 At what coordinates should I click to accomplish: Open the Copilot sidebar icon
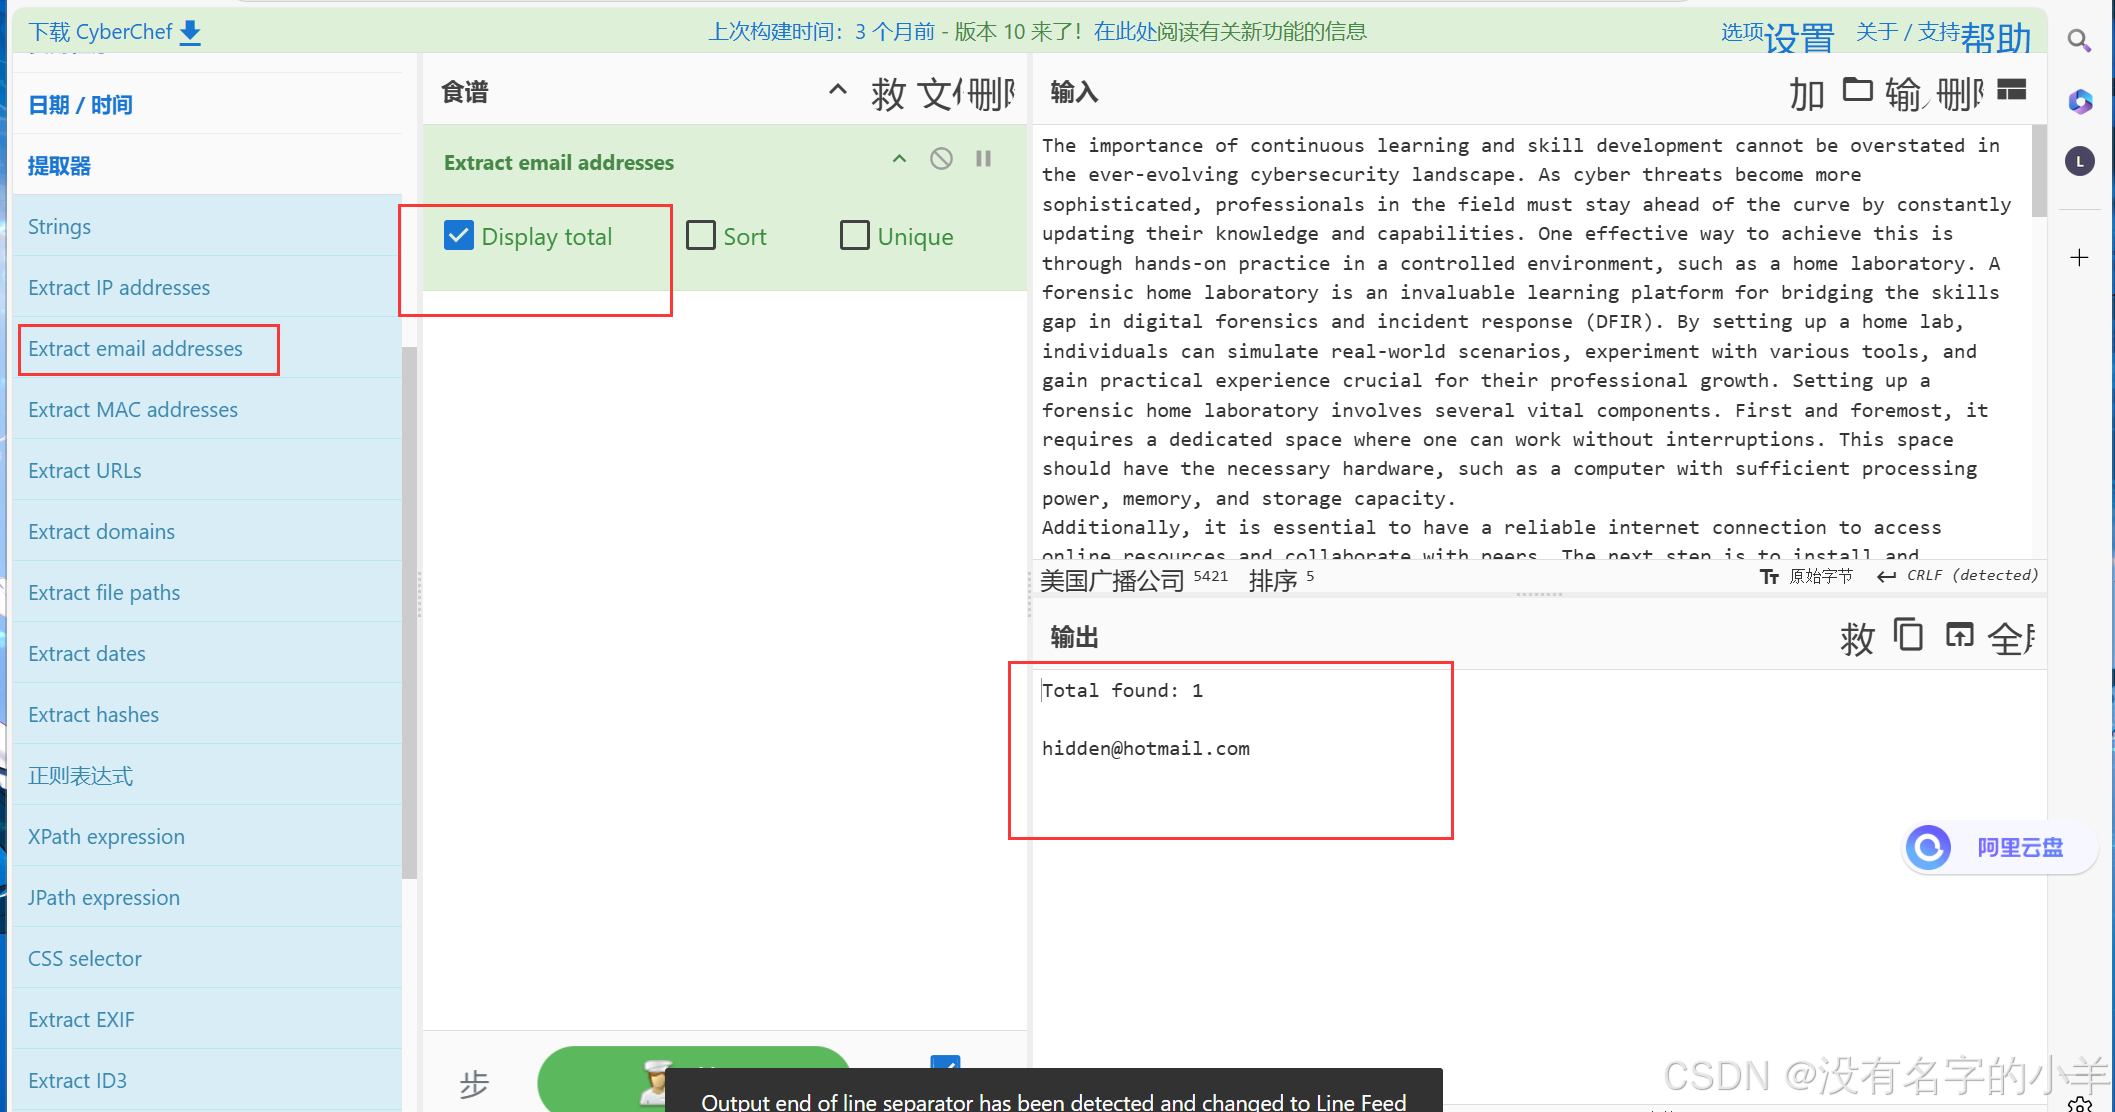coord(2080,101)
